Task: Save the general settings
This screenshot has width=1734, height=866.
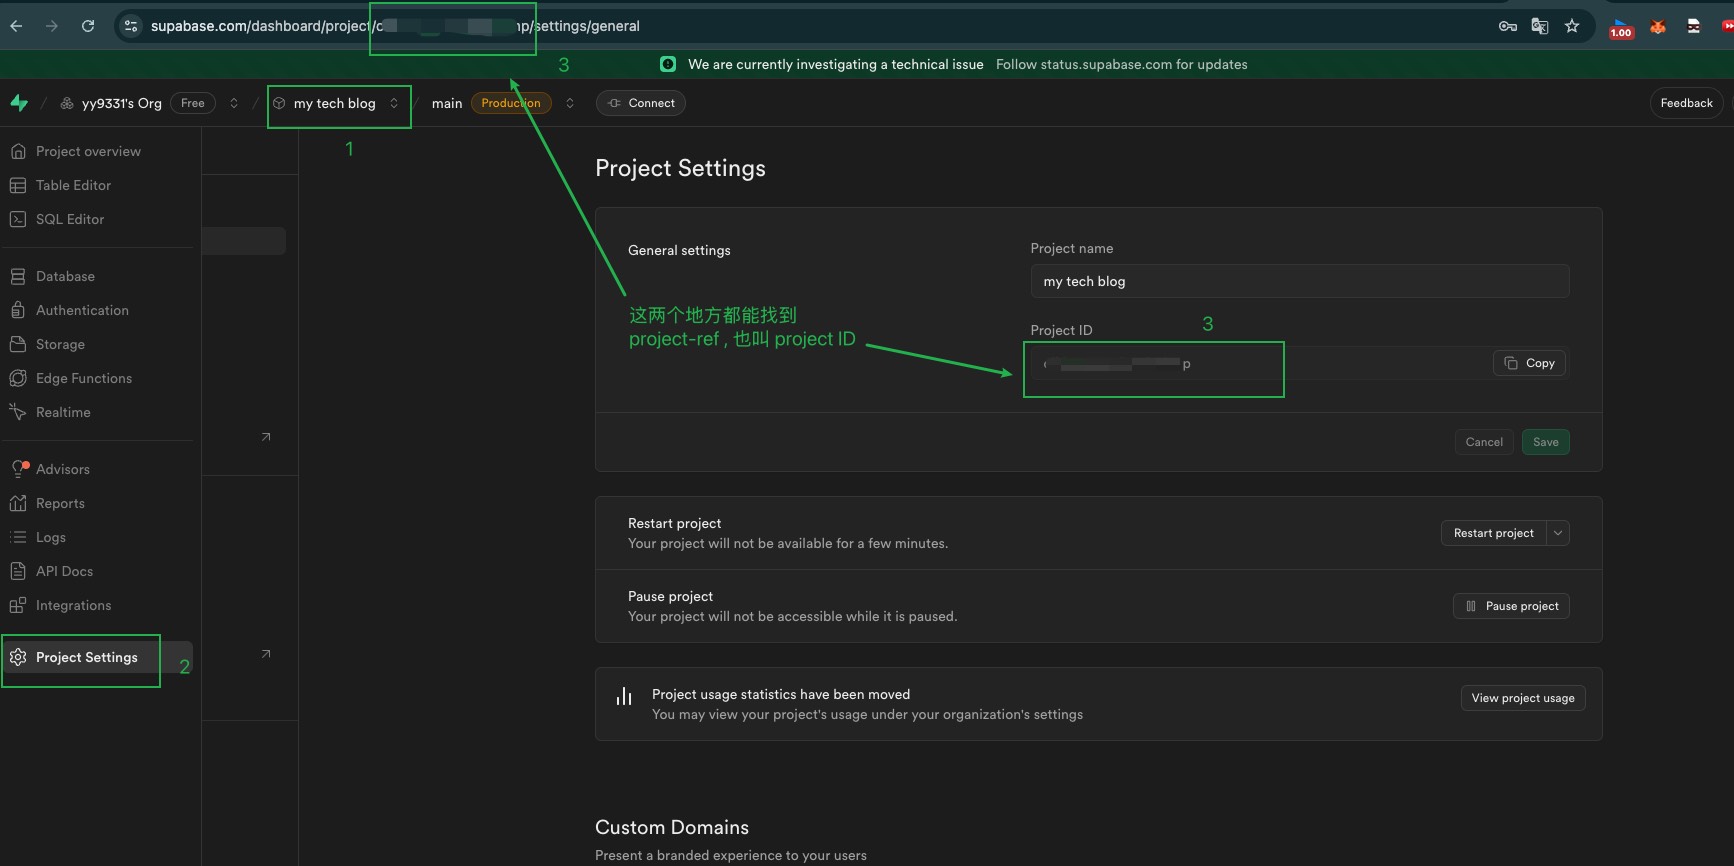Action: pos(1546,442)
